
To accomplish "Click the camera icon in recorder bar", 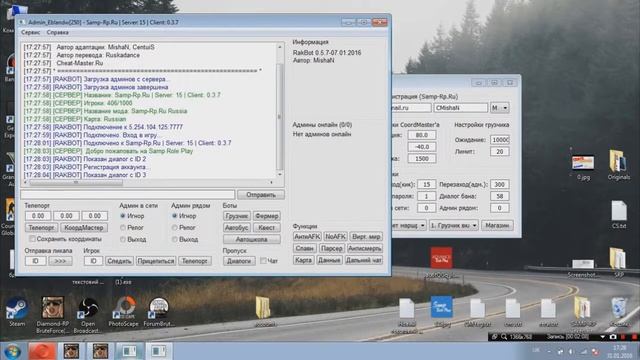I will (x=613, y=337).
